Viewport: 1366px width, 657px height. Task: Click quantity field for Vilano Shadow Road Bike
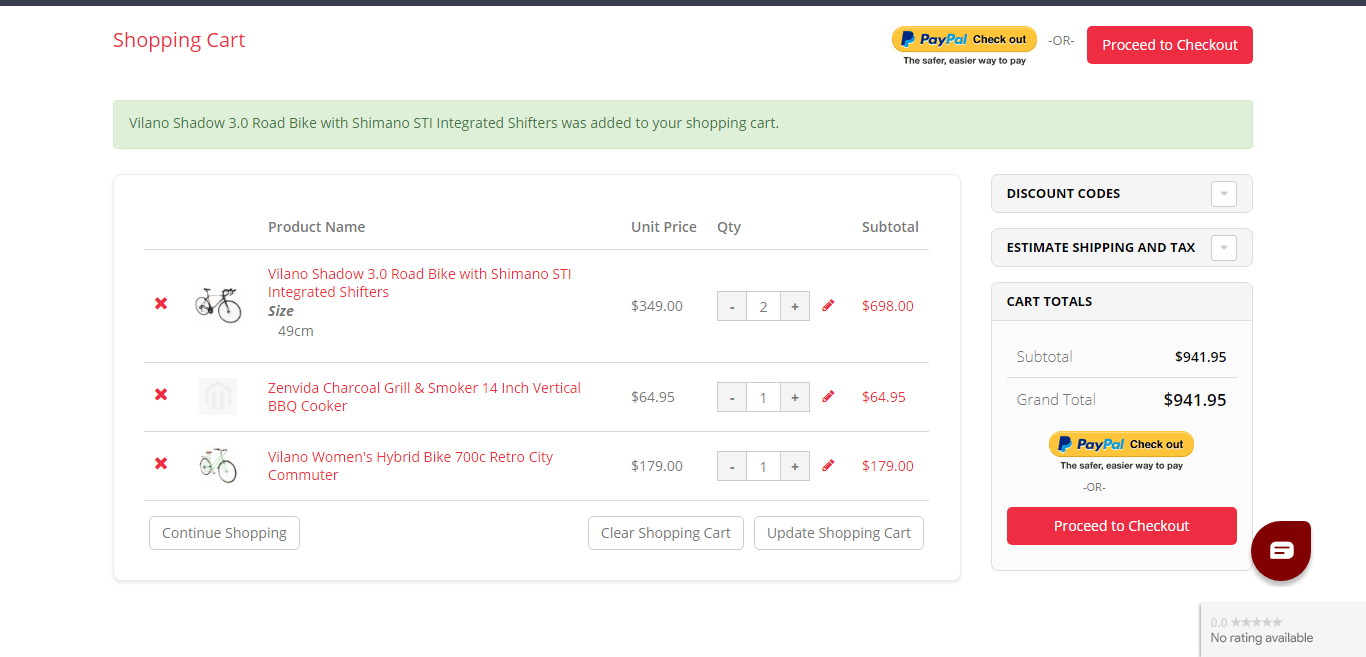click(x=763, y=306)
